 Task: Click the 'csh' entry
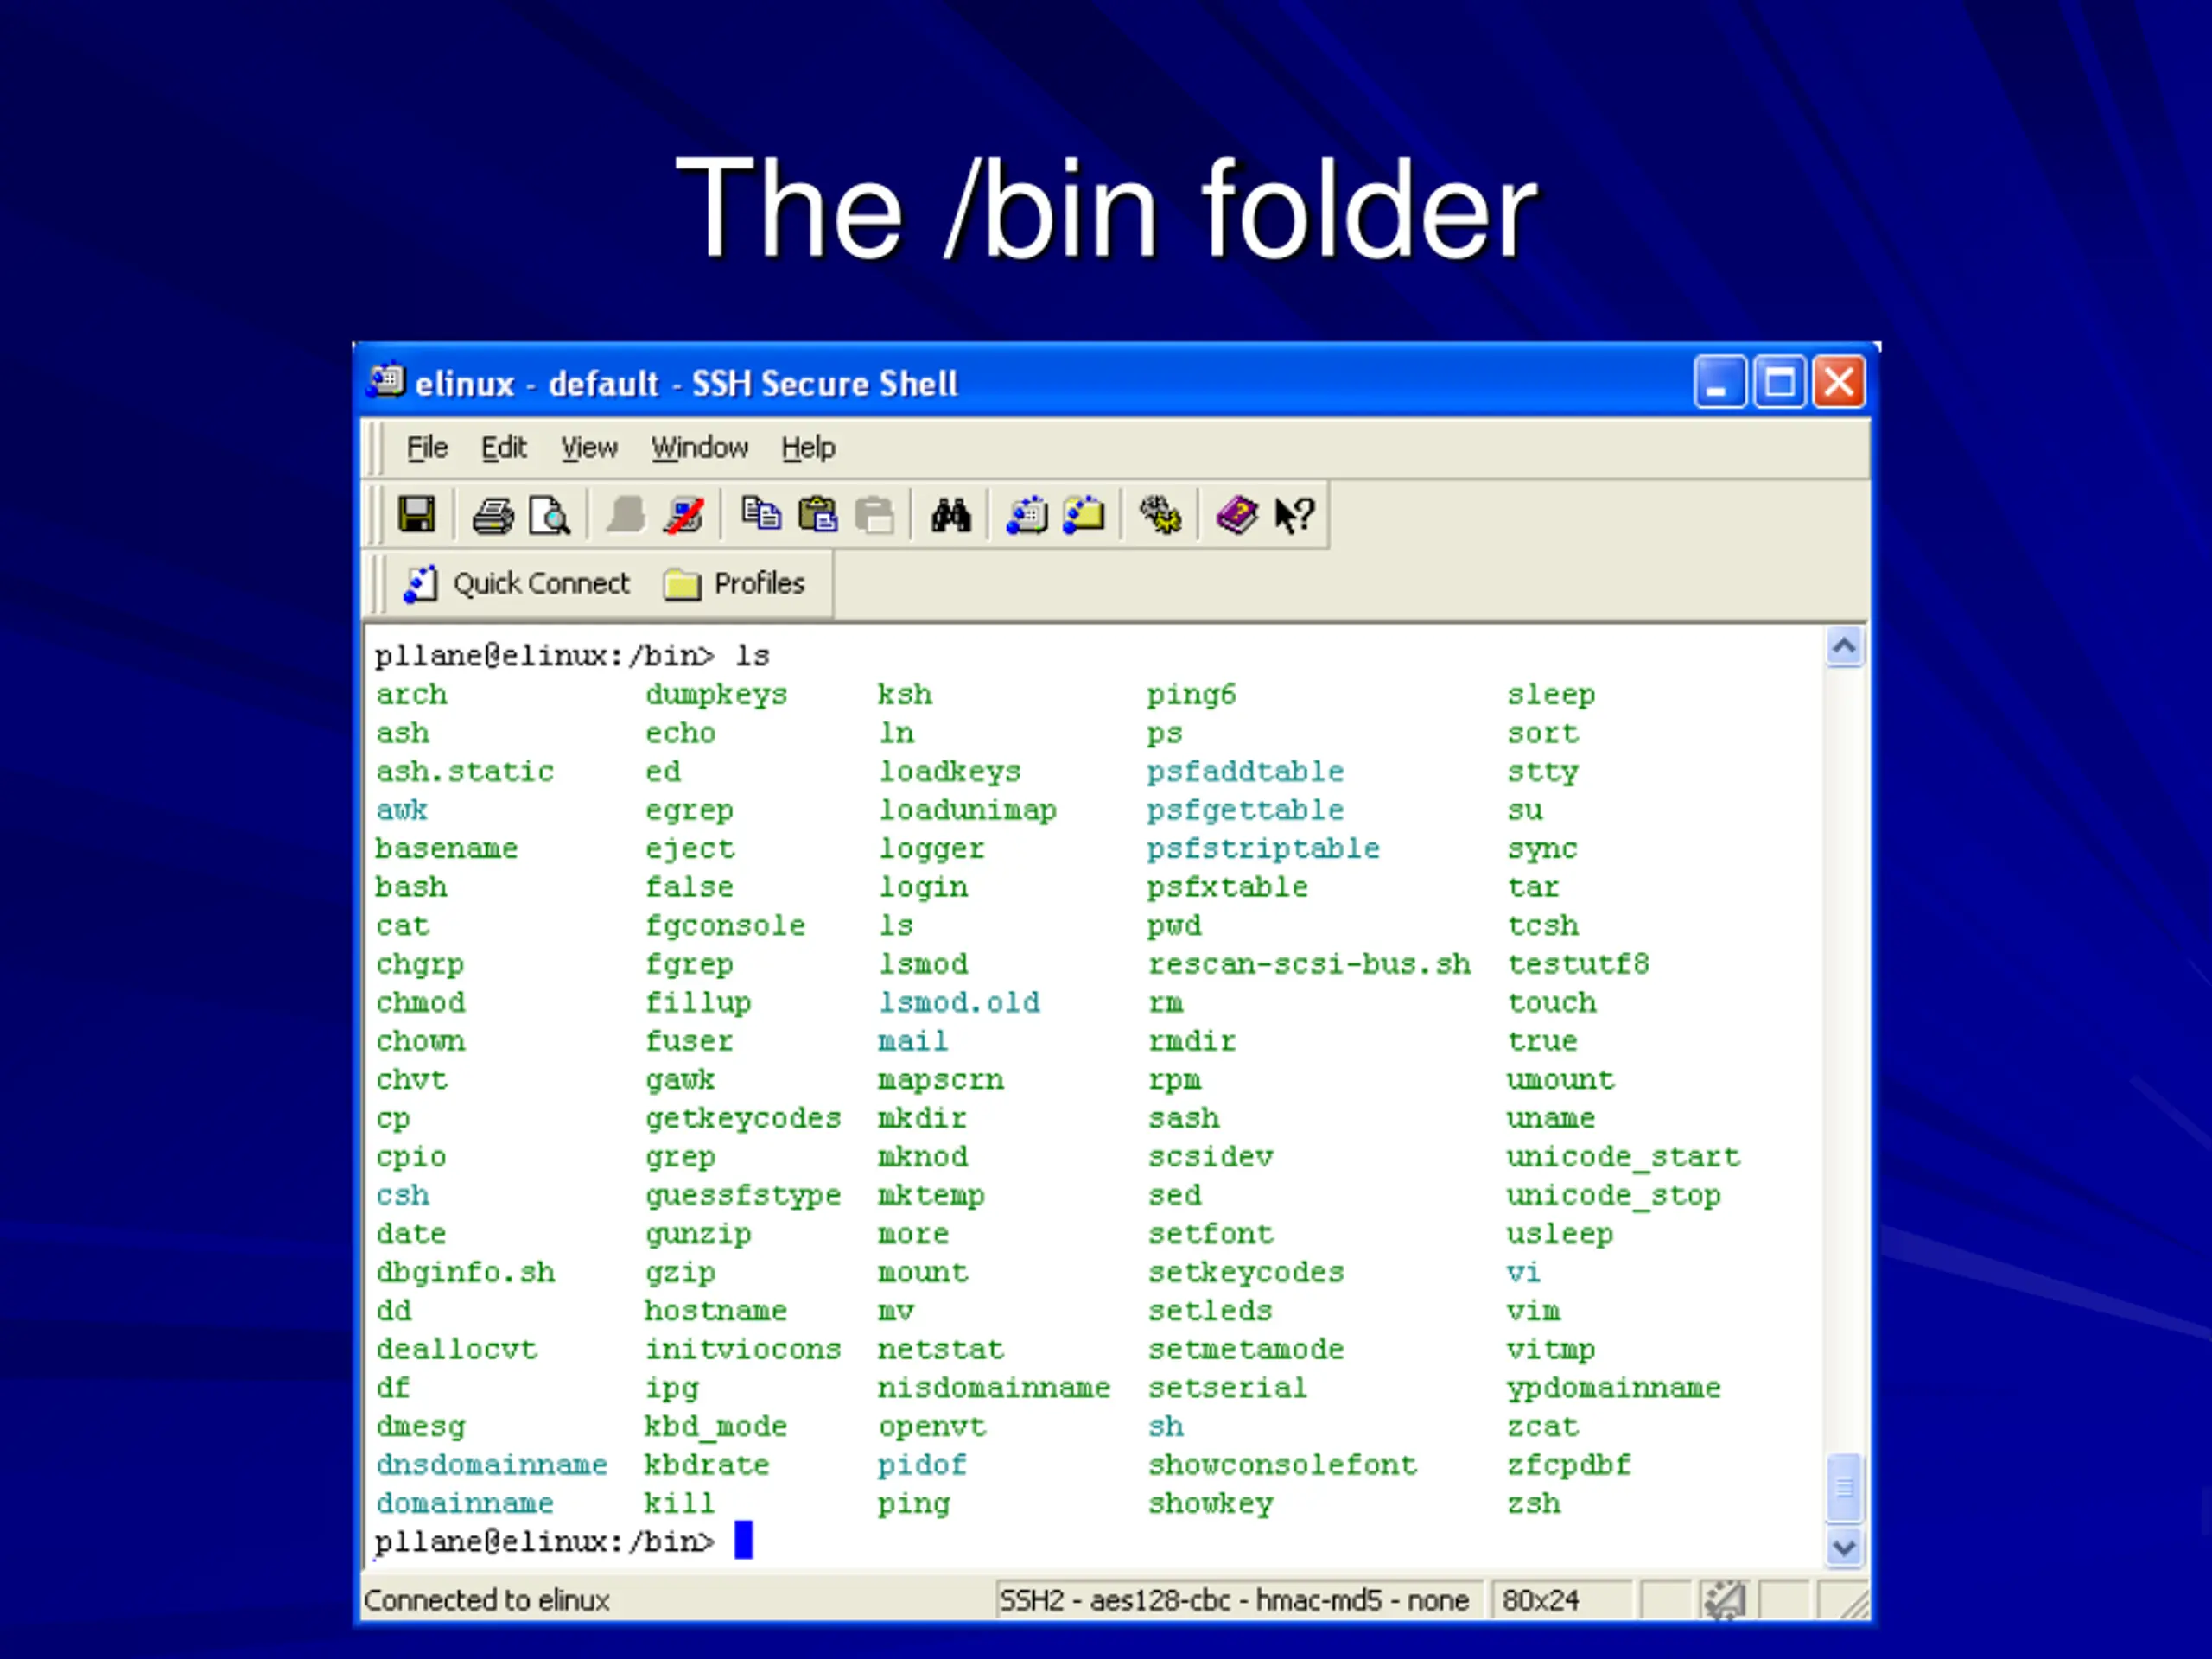click(402, 1195)
